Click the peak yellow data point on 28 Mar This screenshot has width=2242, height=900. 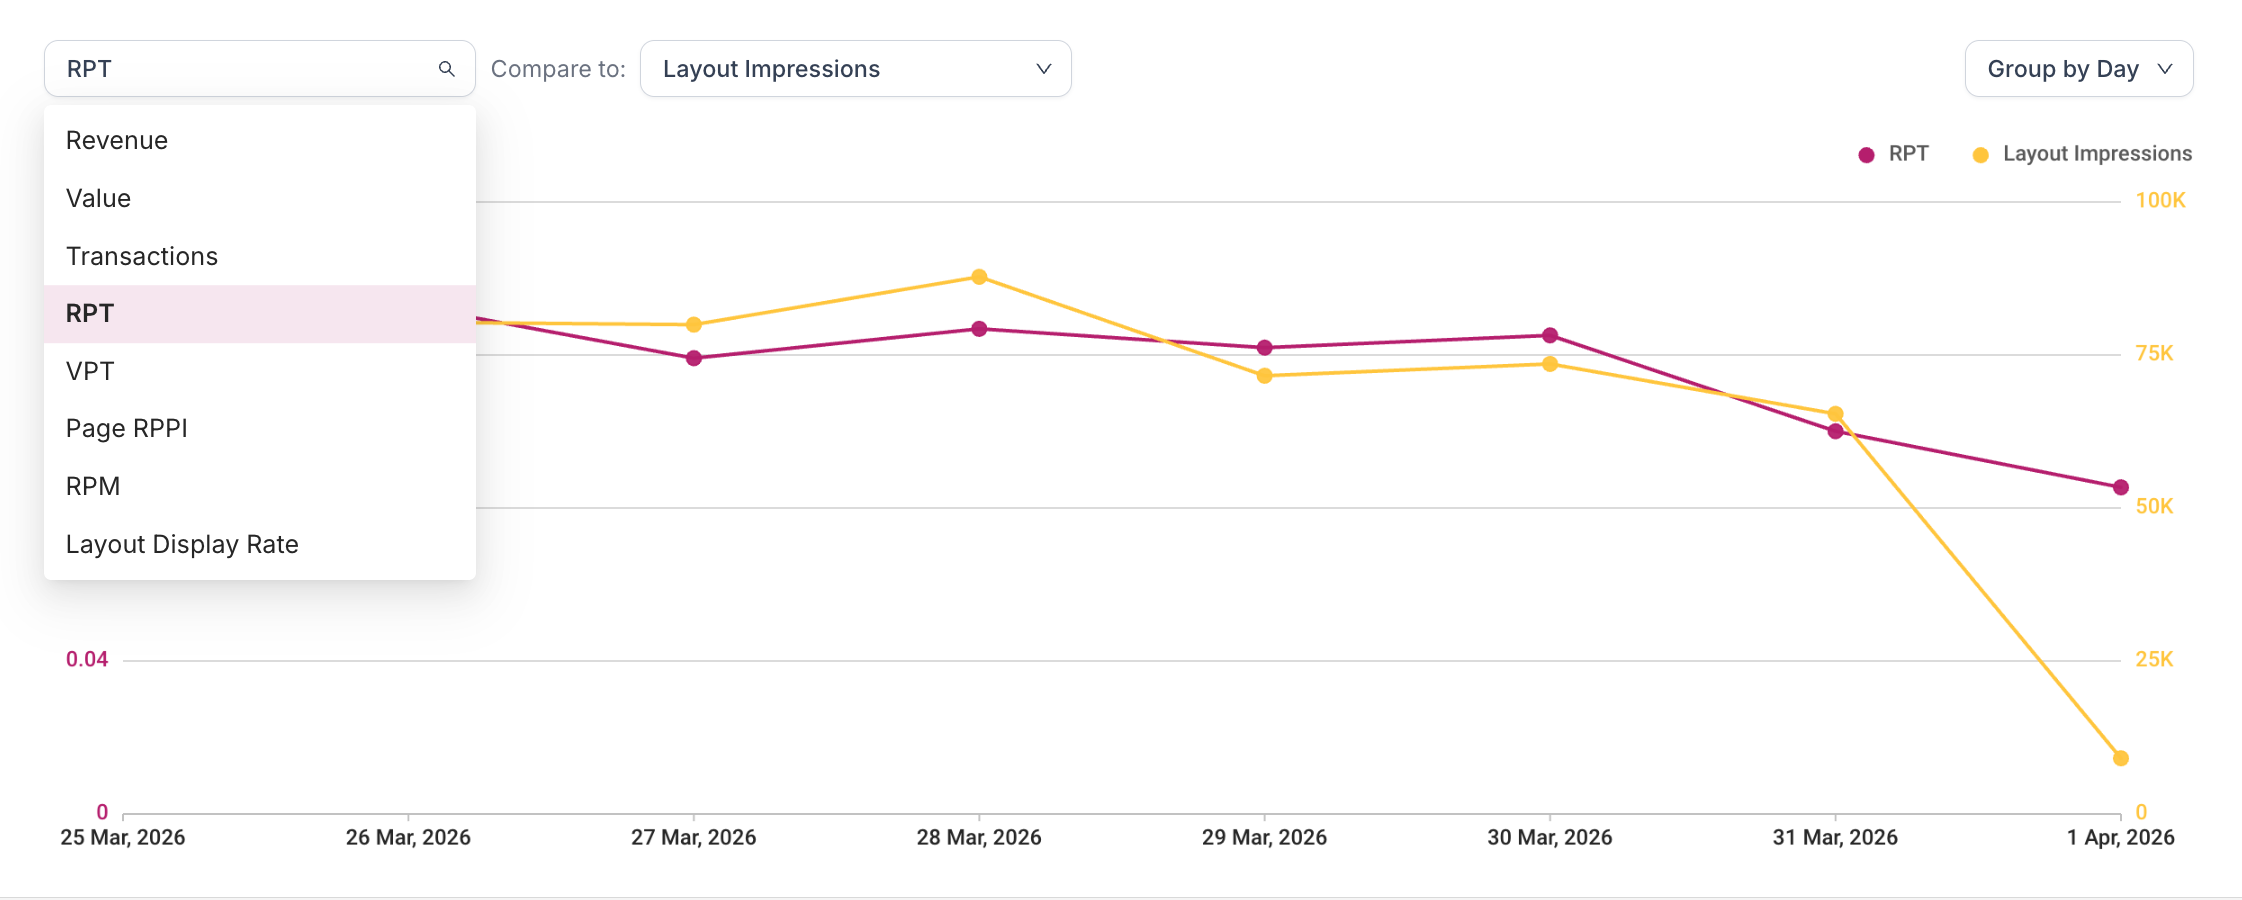tap(978, 277)
